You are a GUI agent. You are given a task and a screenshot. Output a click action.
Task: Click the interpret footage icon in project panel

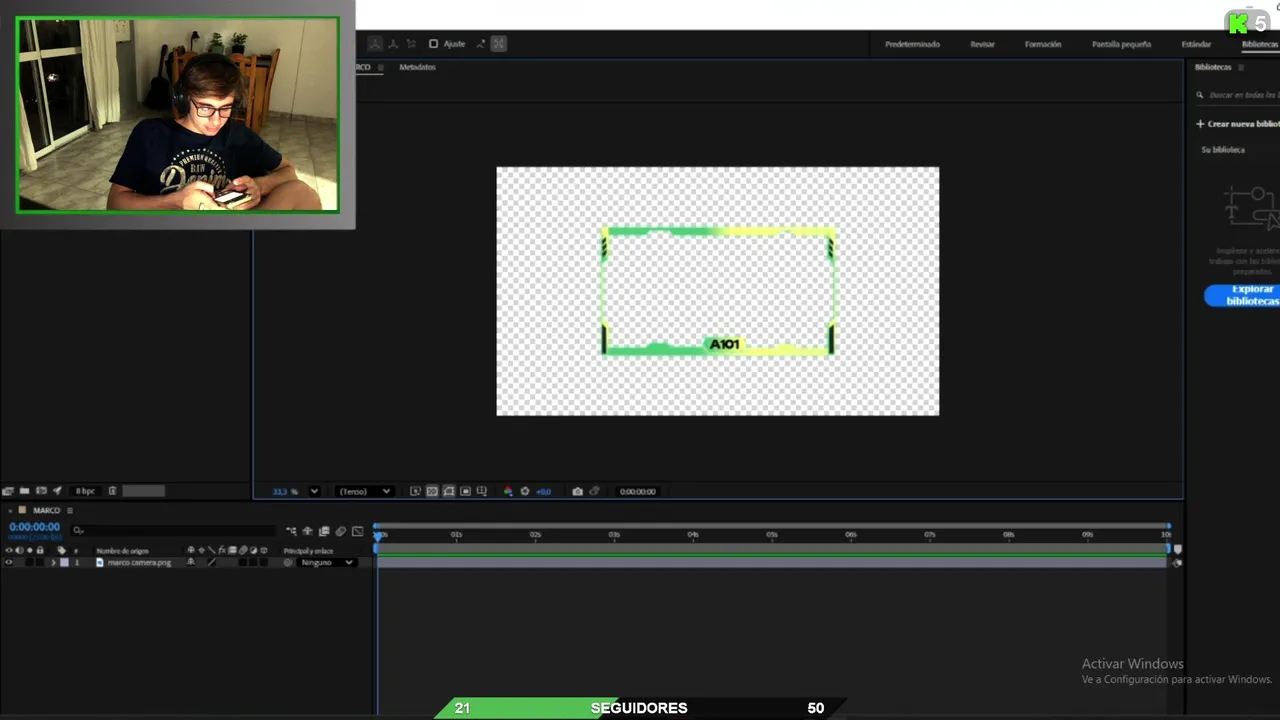point(8,491)
